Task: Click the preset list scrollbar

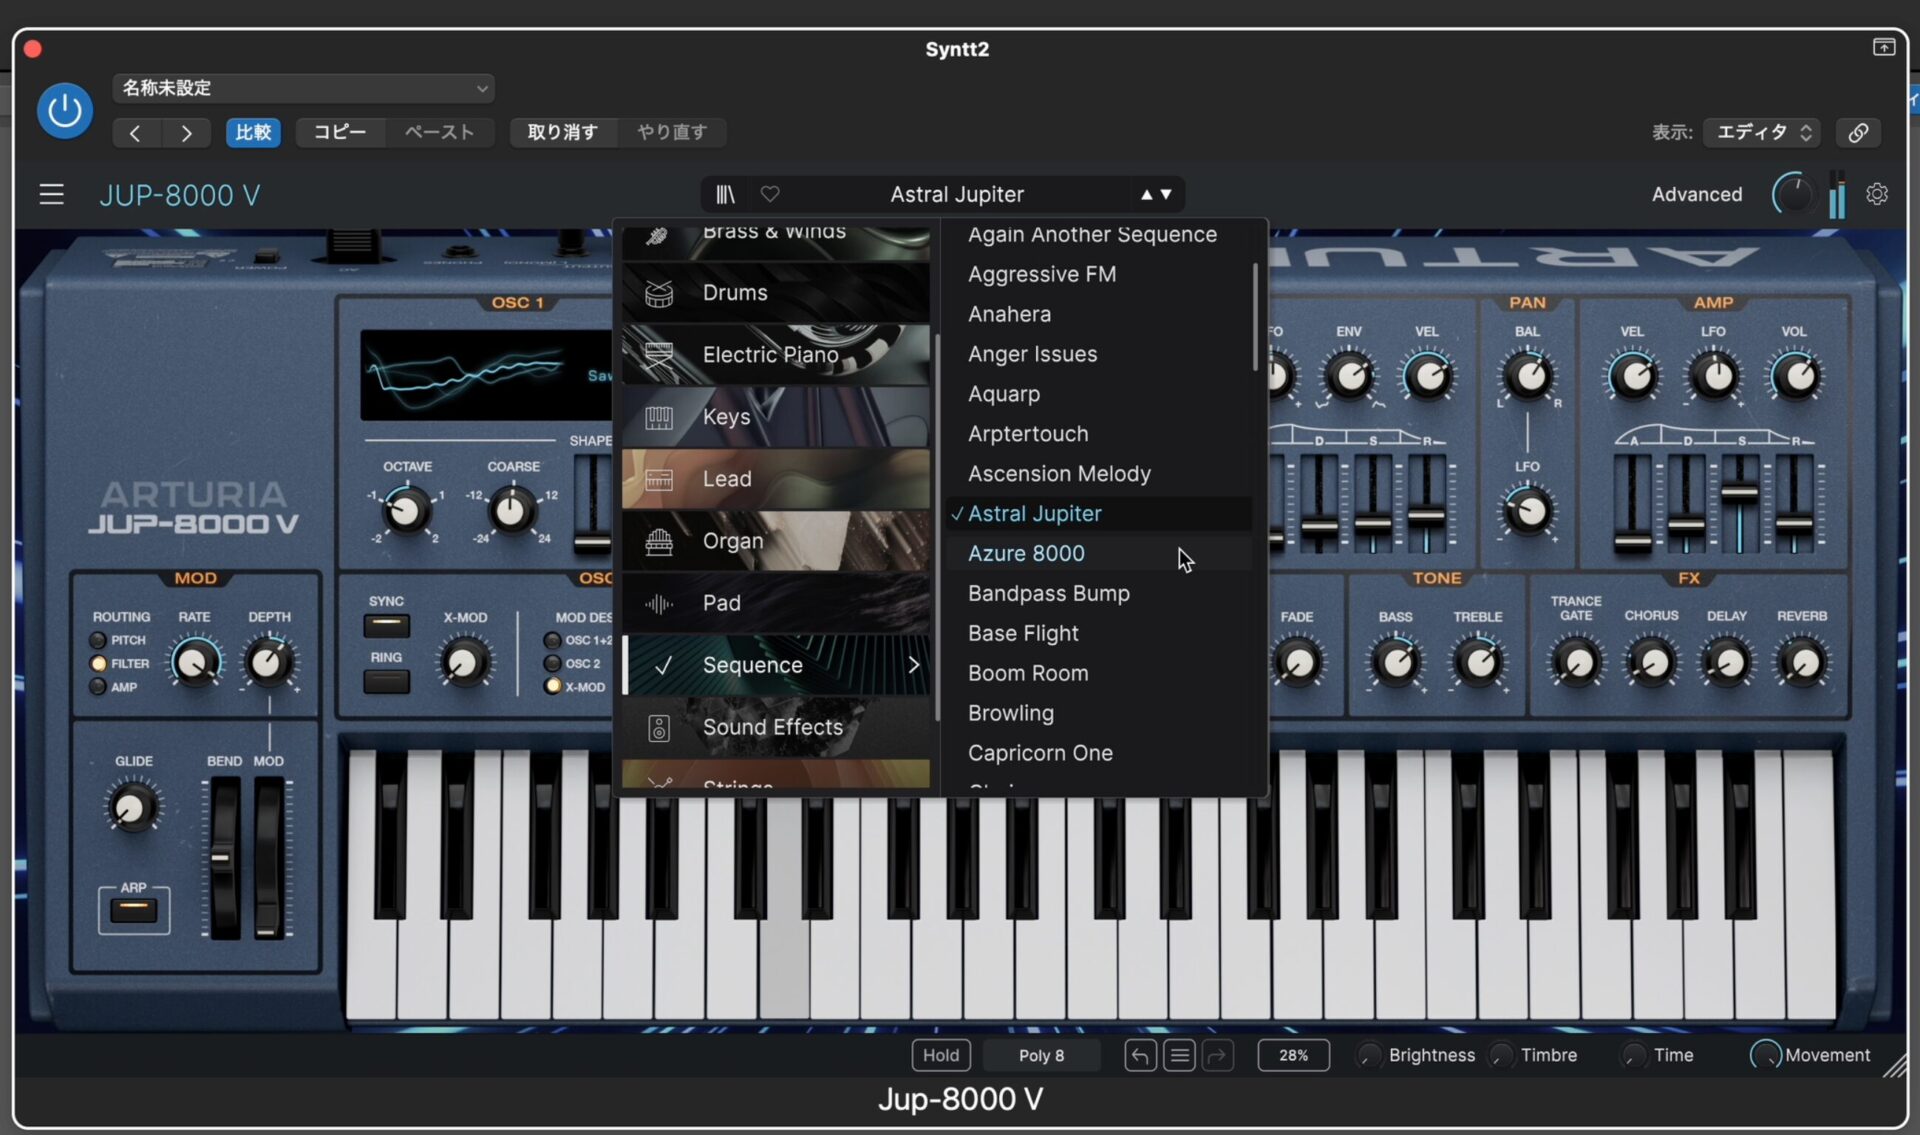Action: click(x=1255, y=317)
